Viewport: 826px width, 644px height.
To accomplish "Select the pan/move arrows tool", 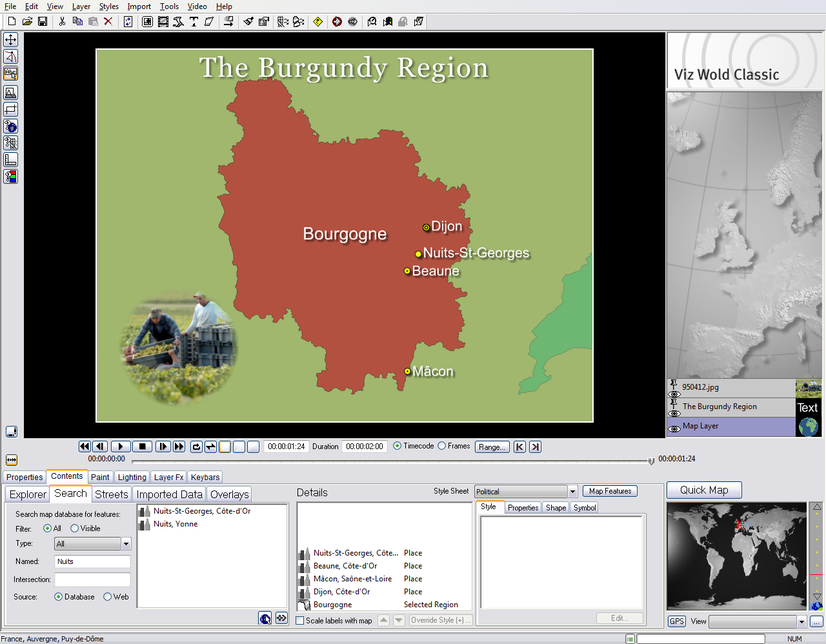I will pos(11,40).
